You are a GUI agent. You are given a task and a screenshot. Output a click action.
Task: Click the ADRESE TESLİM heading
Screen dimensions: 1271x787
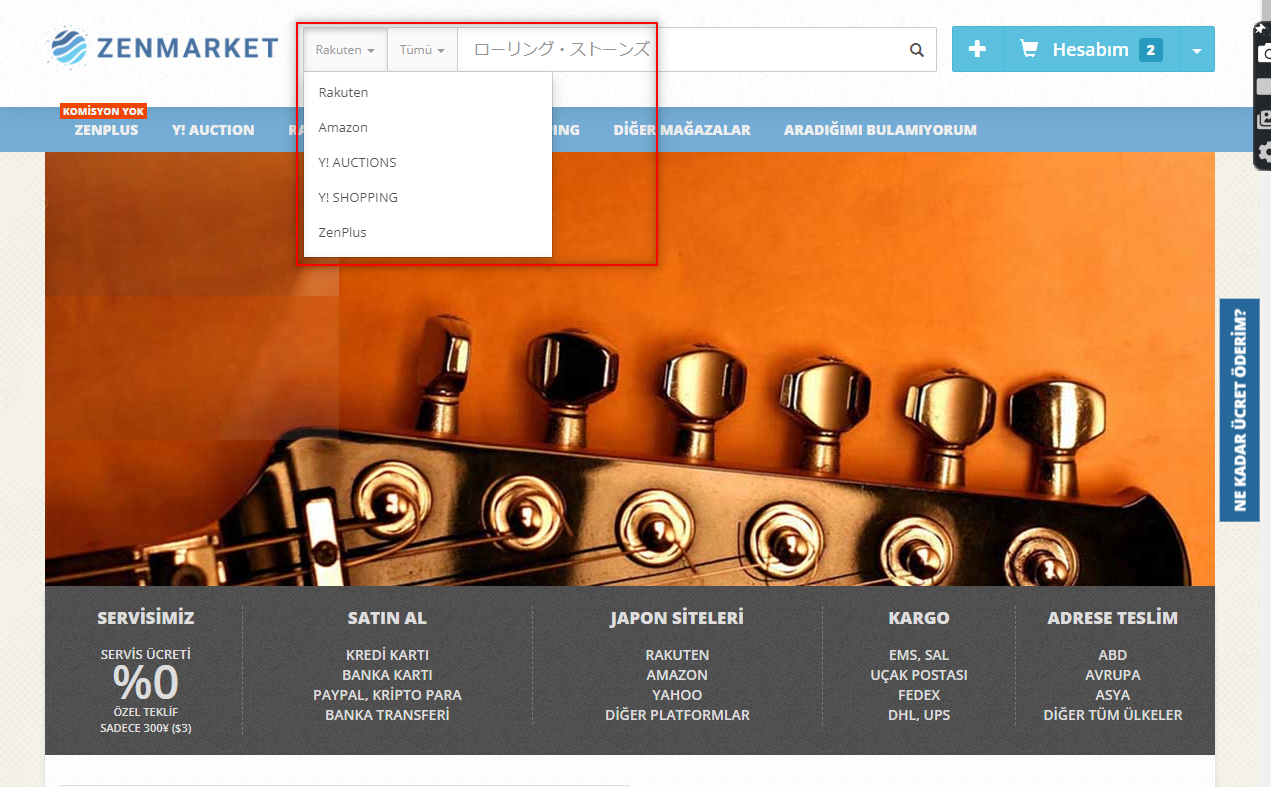pos(1113,617)
